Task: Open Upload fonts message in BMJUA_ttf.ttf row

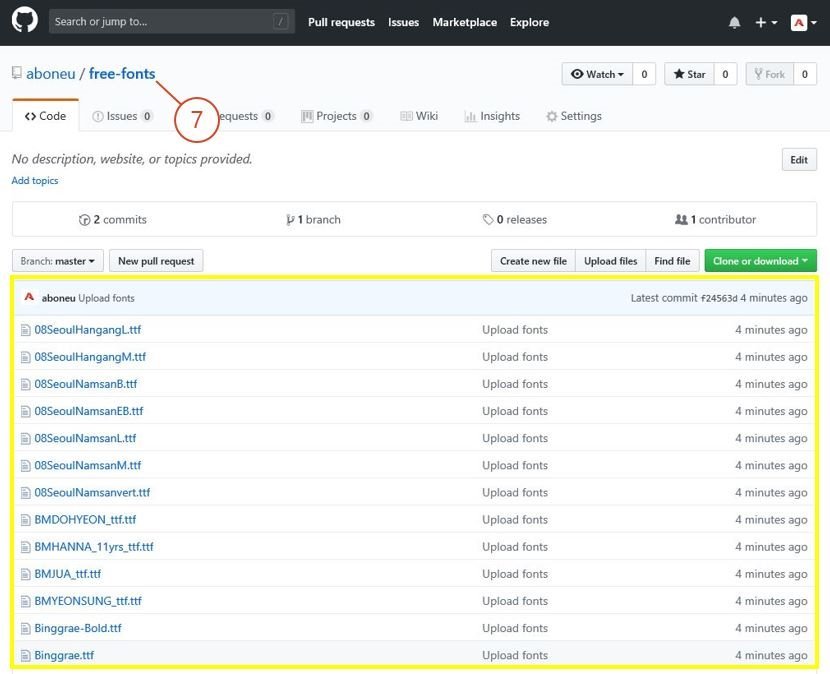Action: point(515,574)
